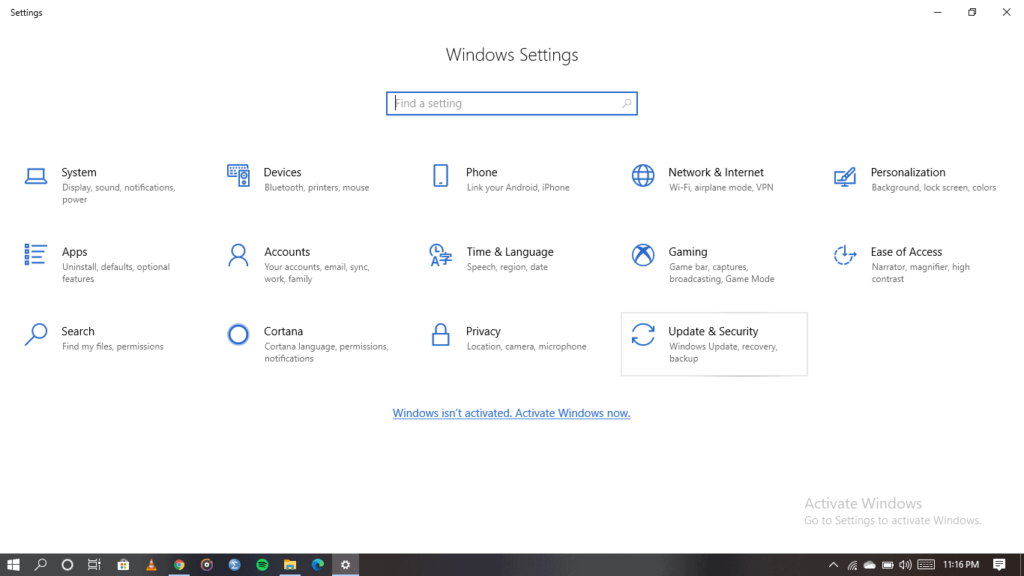
Task: Open Update & Security sync arrows icon
Action: click(643, 334)
